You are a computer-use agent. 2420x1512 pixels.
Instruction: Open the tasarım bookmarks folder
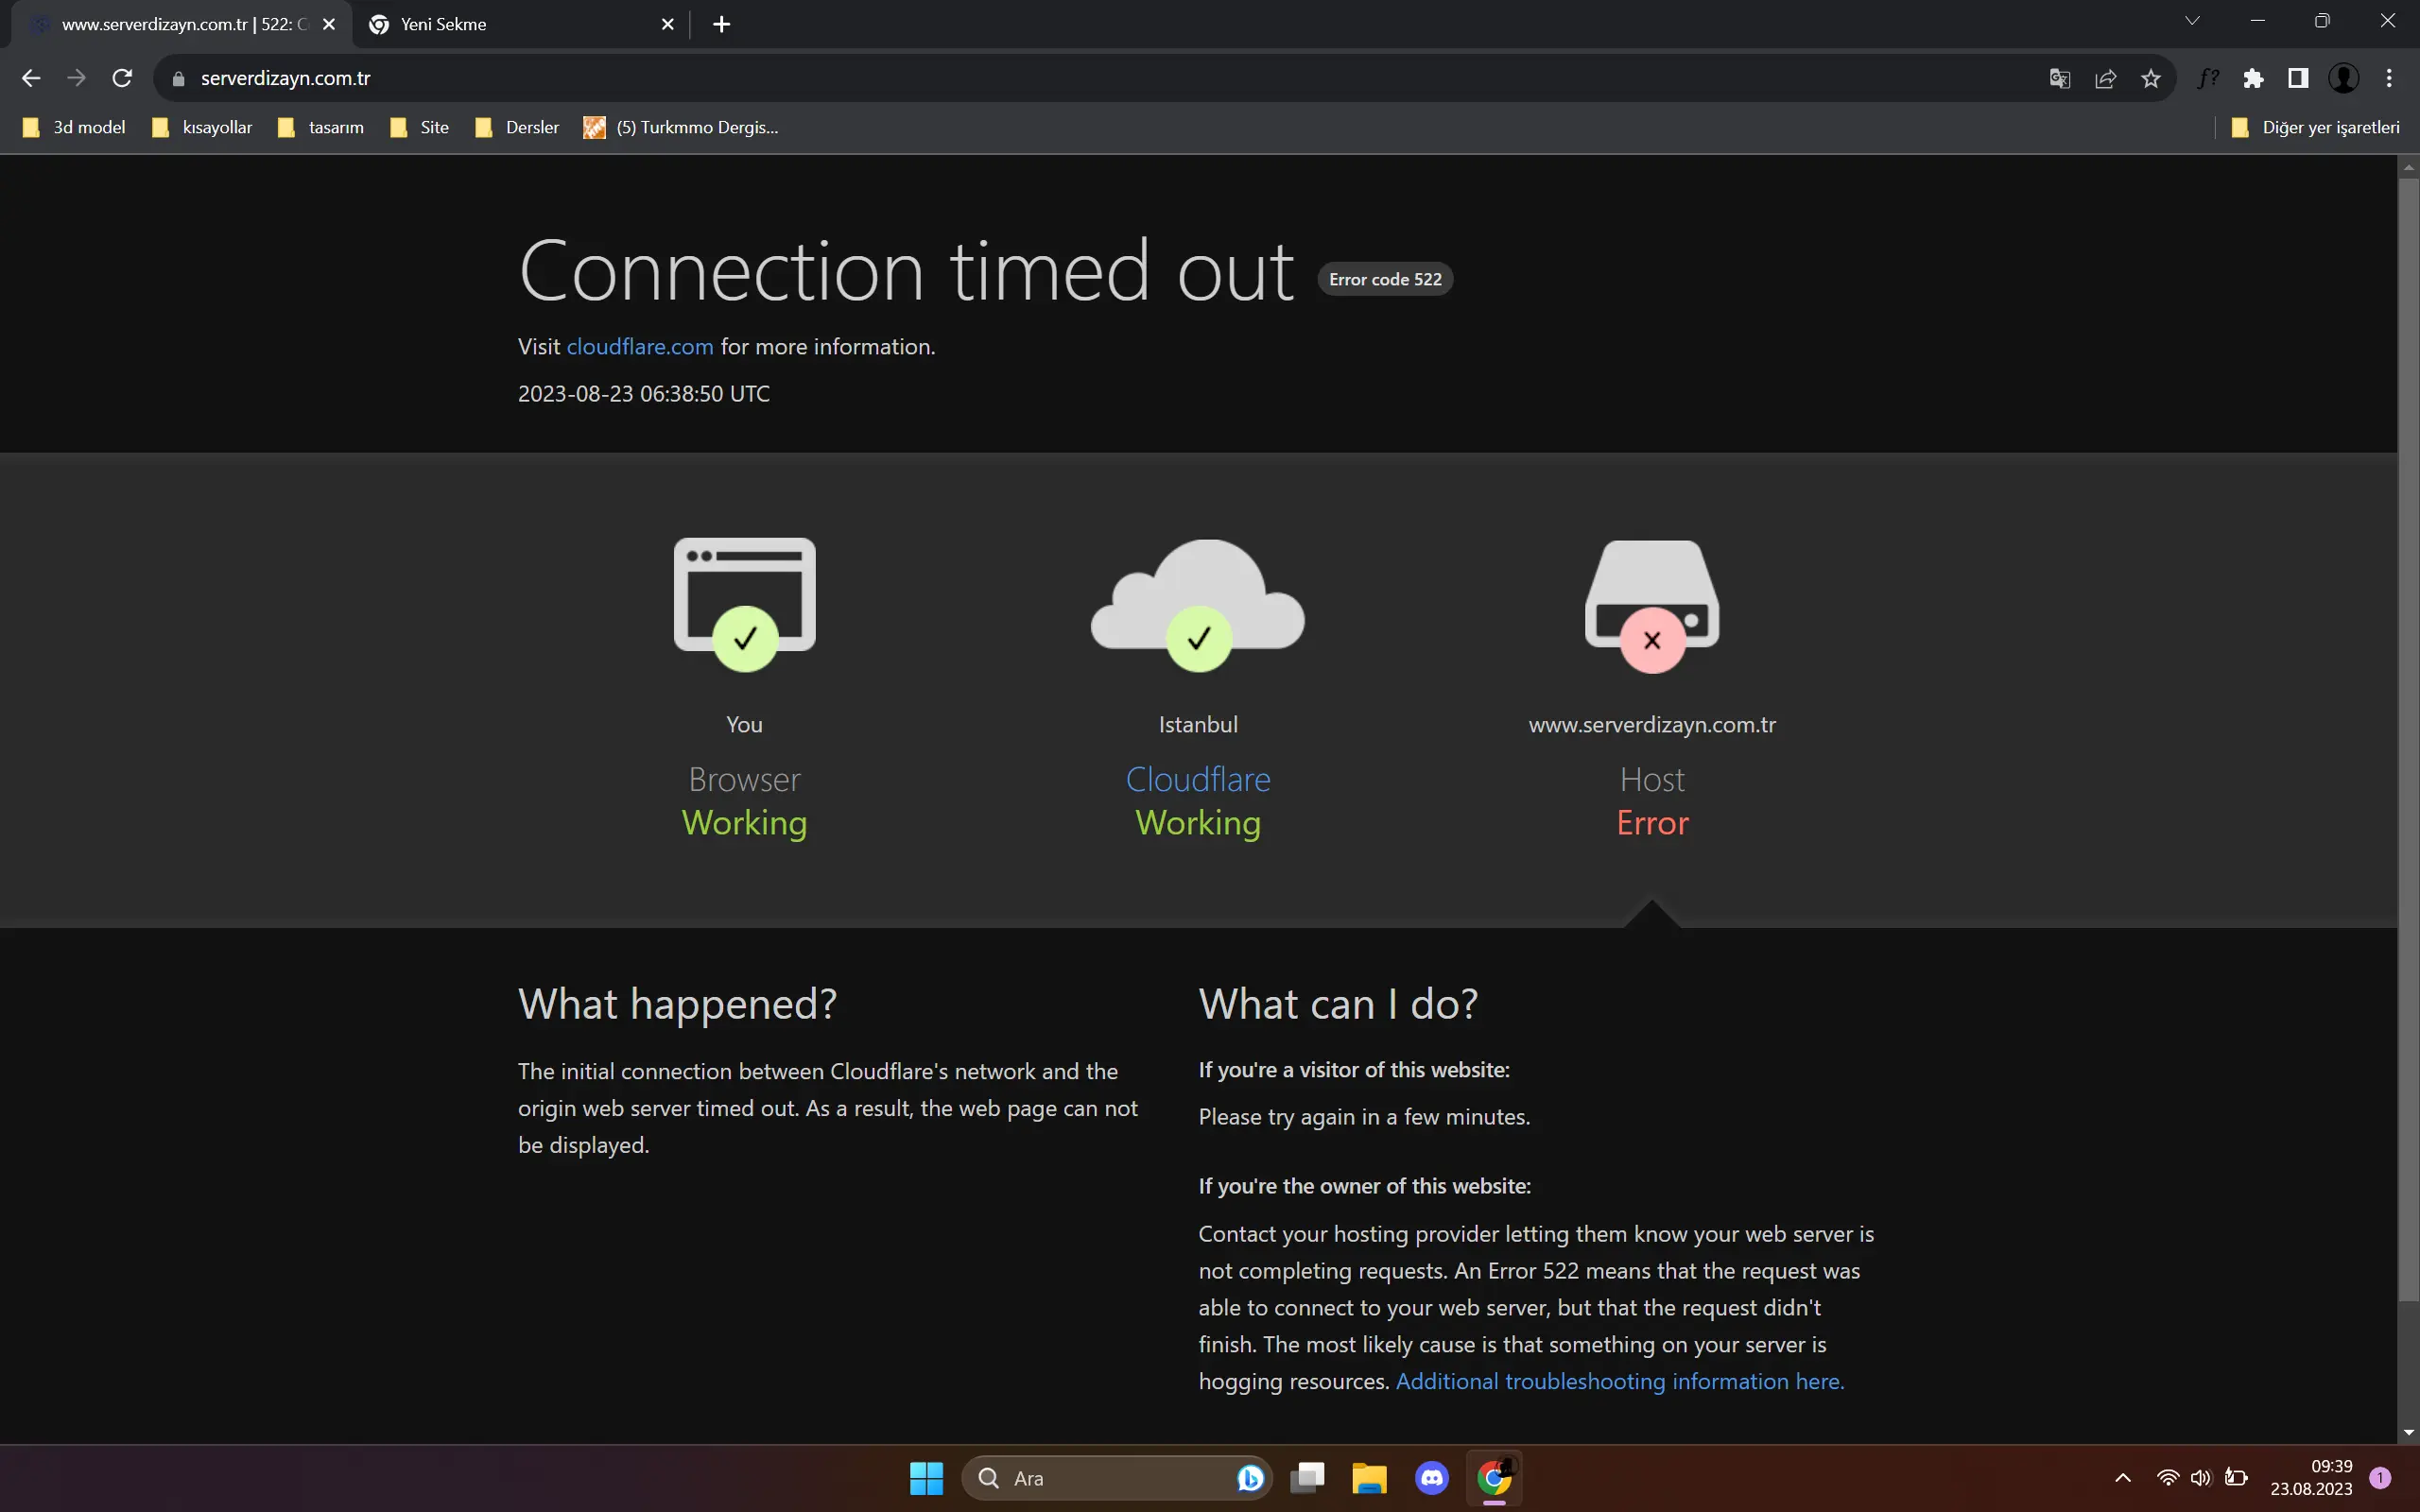pyautogui.click(x=321, y=127)
